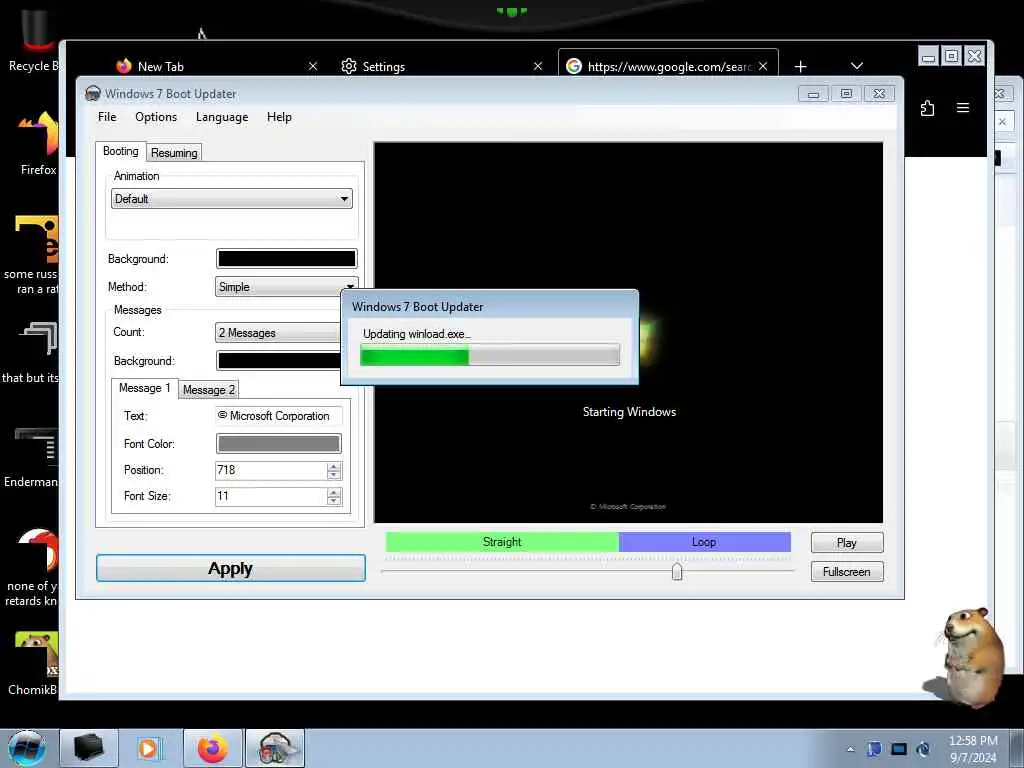
Task: Open the Language menu
Action: tap(222, 117)
